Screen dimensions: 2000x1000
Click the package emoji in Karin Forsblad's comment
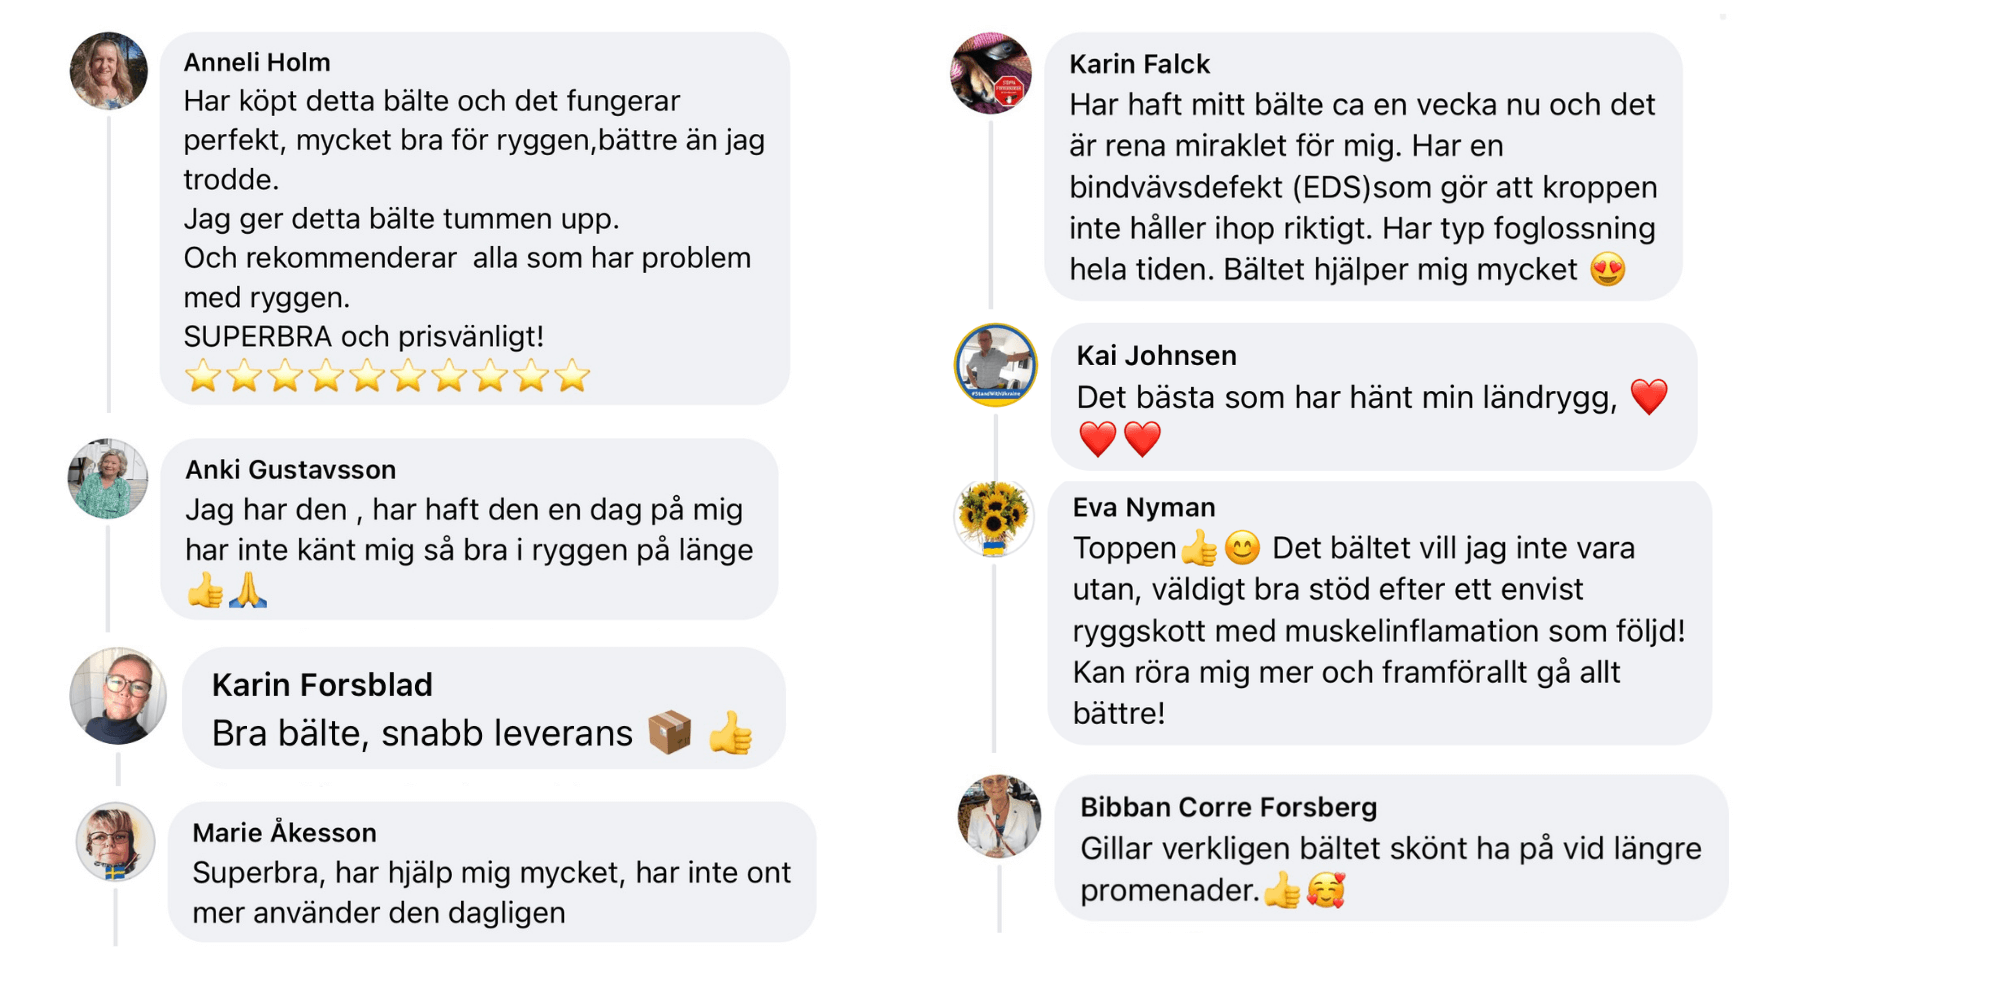point(670,732)
